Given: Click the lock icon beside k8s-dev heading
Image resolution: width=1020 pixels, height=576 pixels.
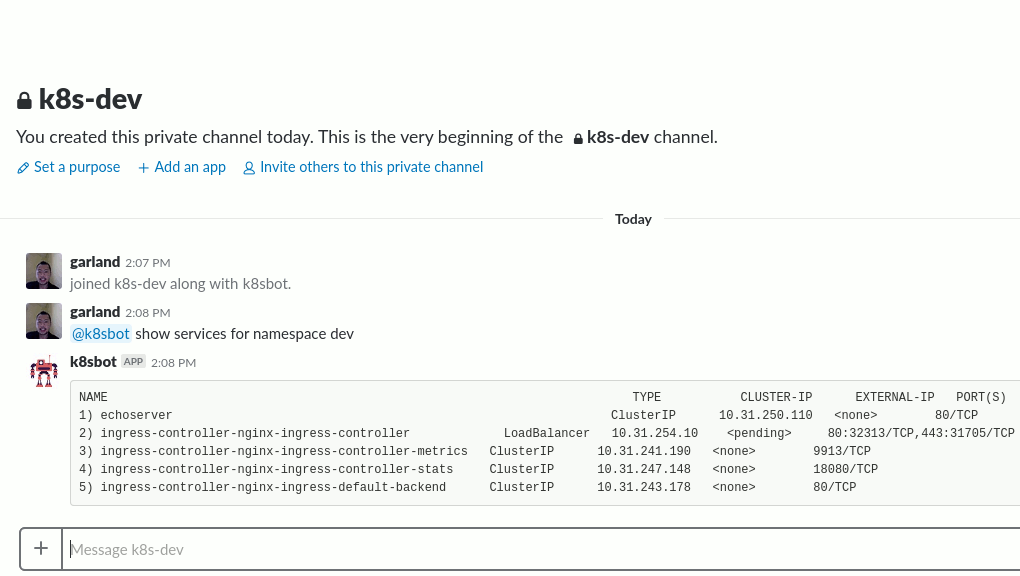Looking at the screenshot, I should 24,100.
